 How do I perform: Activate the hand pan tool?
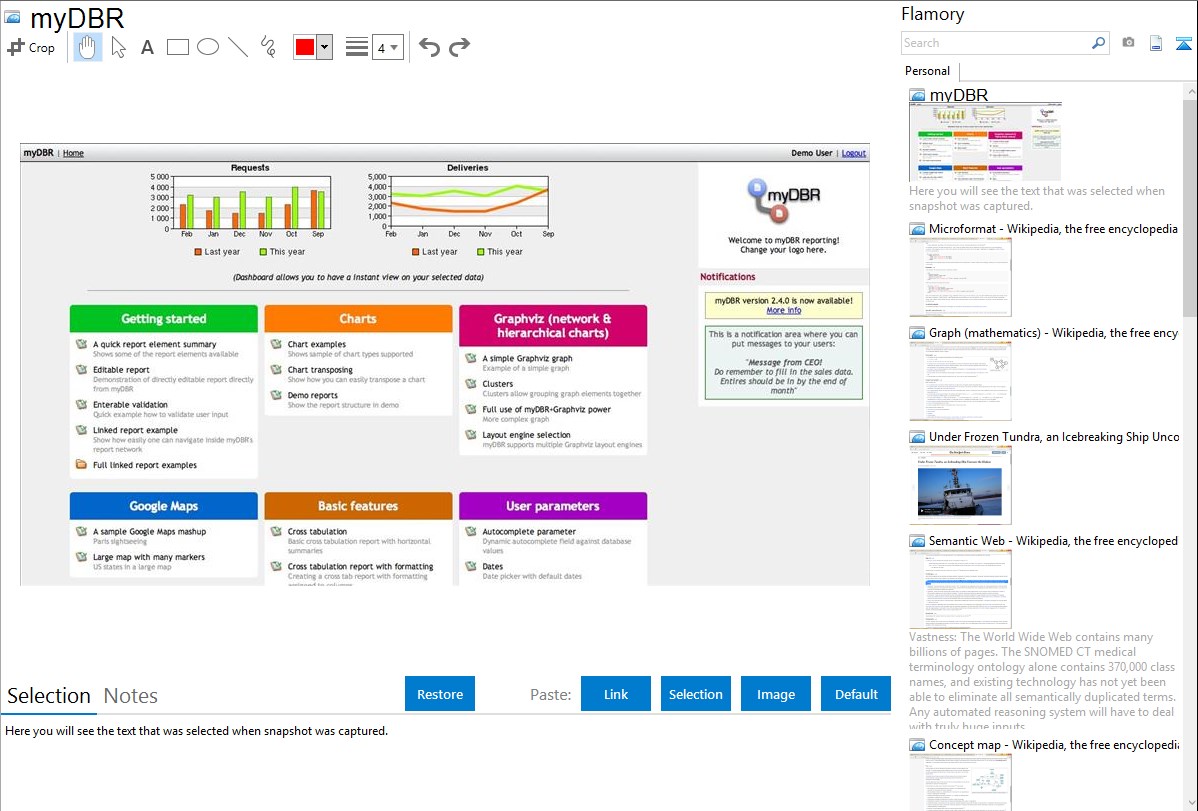[x=87, y=47]
